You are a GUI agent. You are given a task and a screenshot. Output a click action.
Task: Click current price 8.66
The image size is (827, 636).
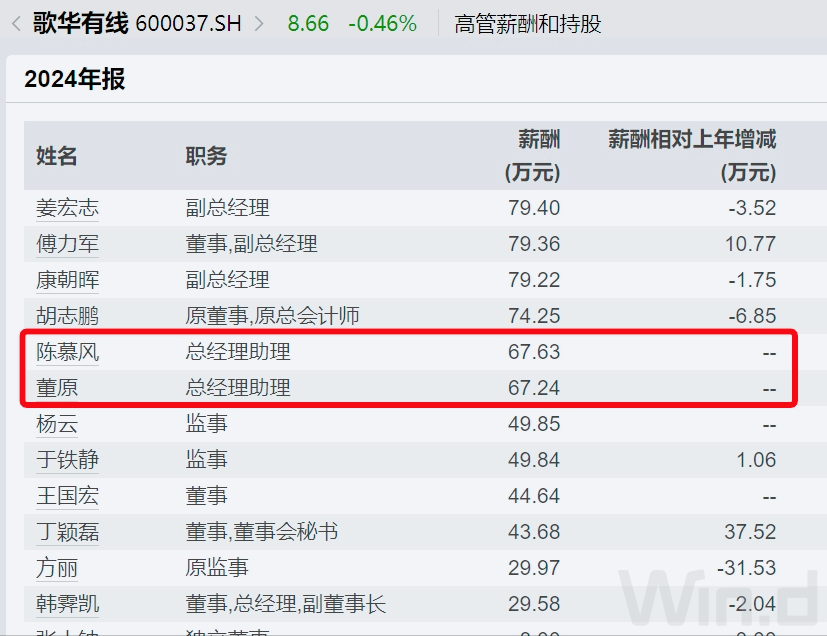click(308, 24)
